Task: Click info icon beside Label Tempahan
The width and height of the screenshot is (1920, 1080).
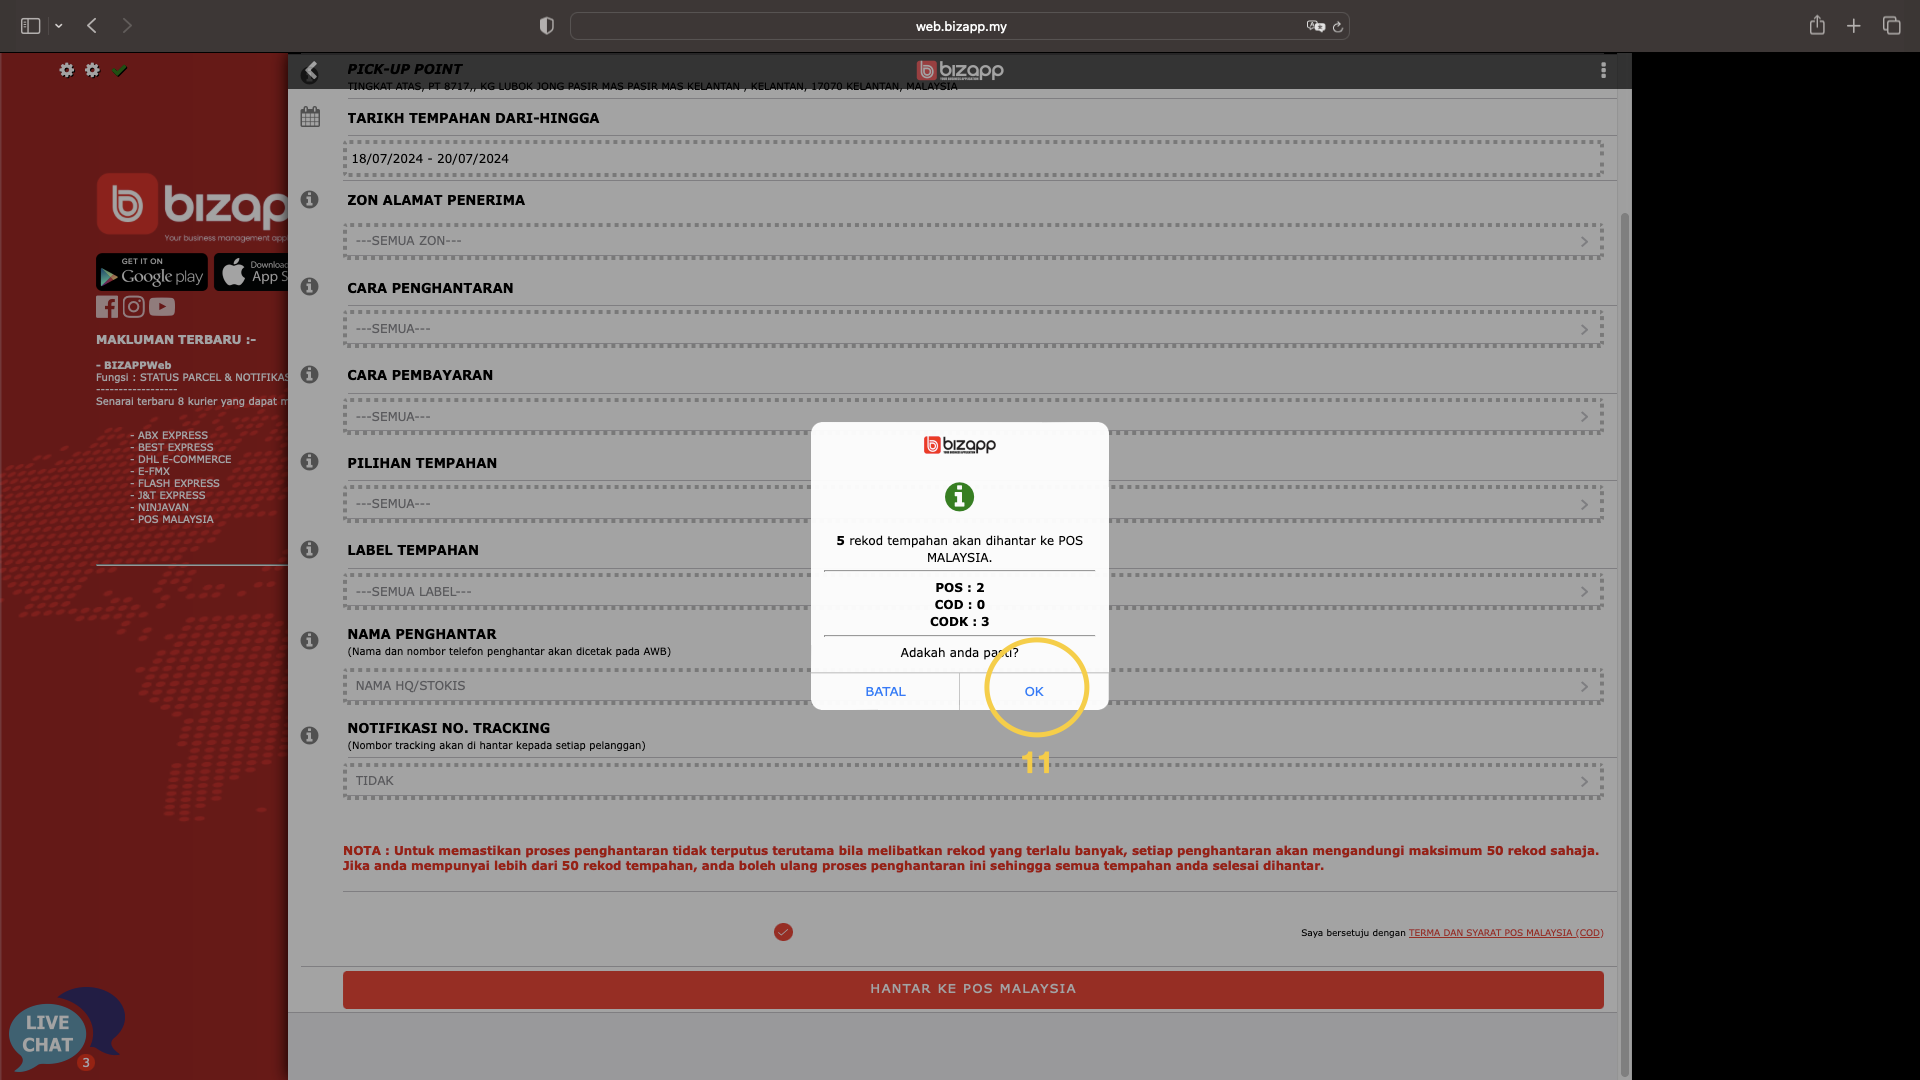Action: coord(310,549)
